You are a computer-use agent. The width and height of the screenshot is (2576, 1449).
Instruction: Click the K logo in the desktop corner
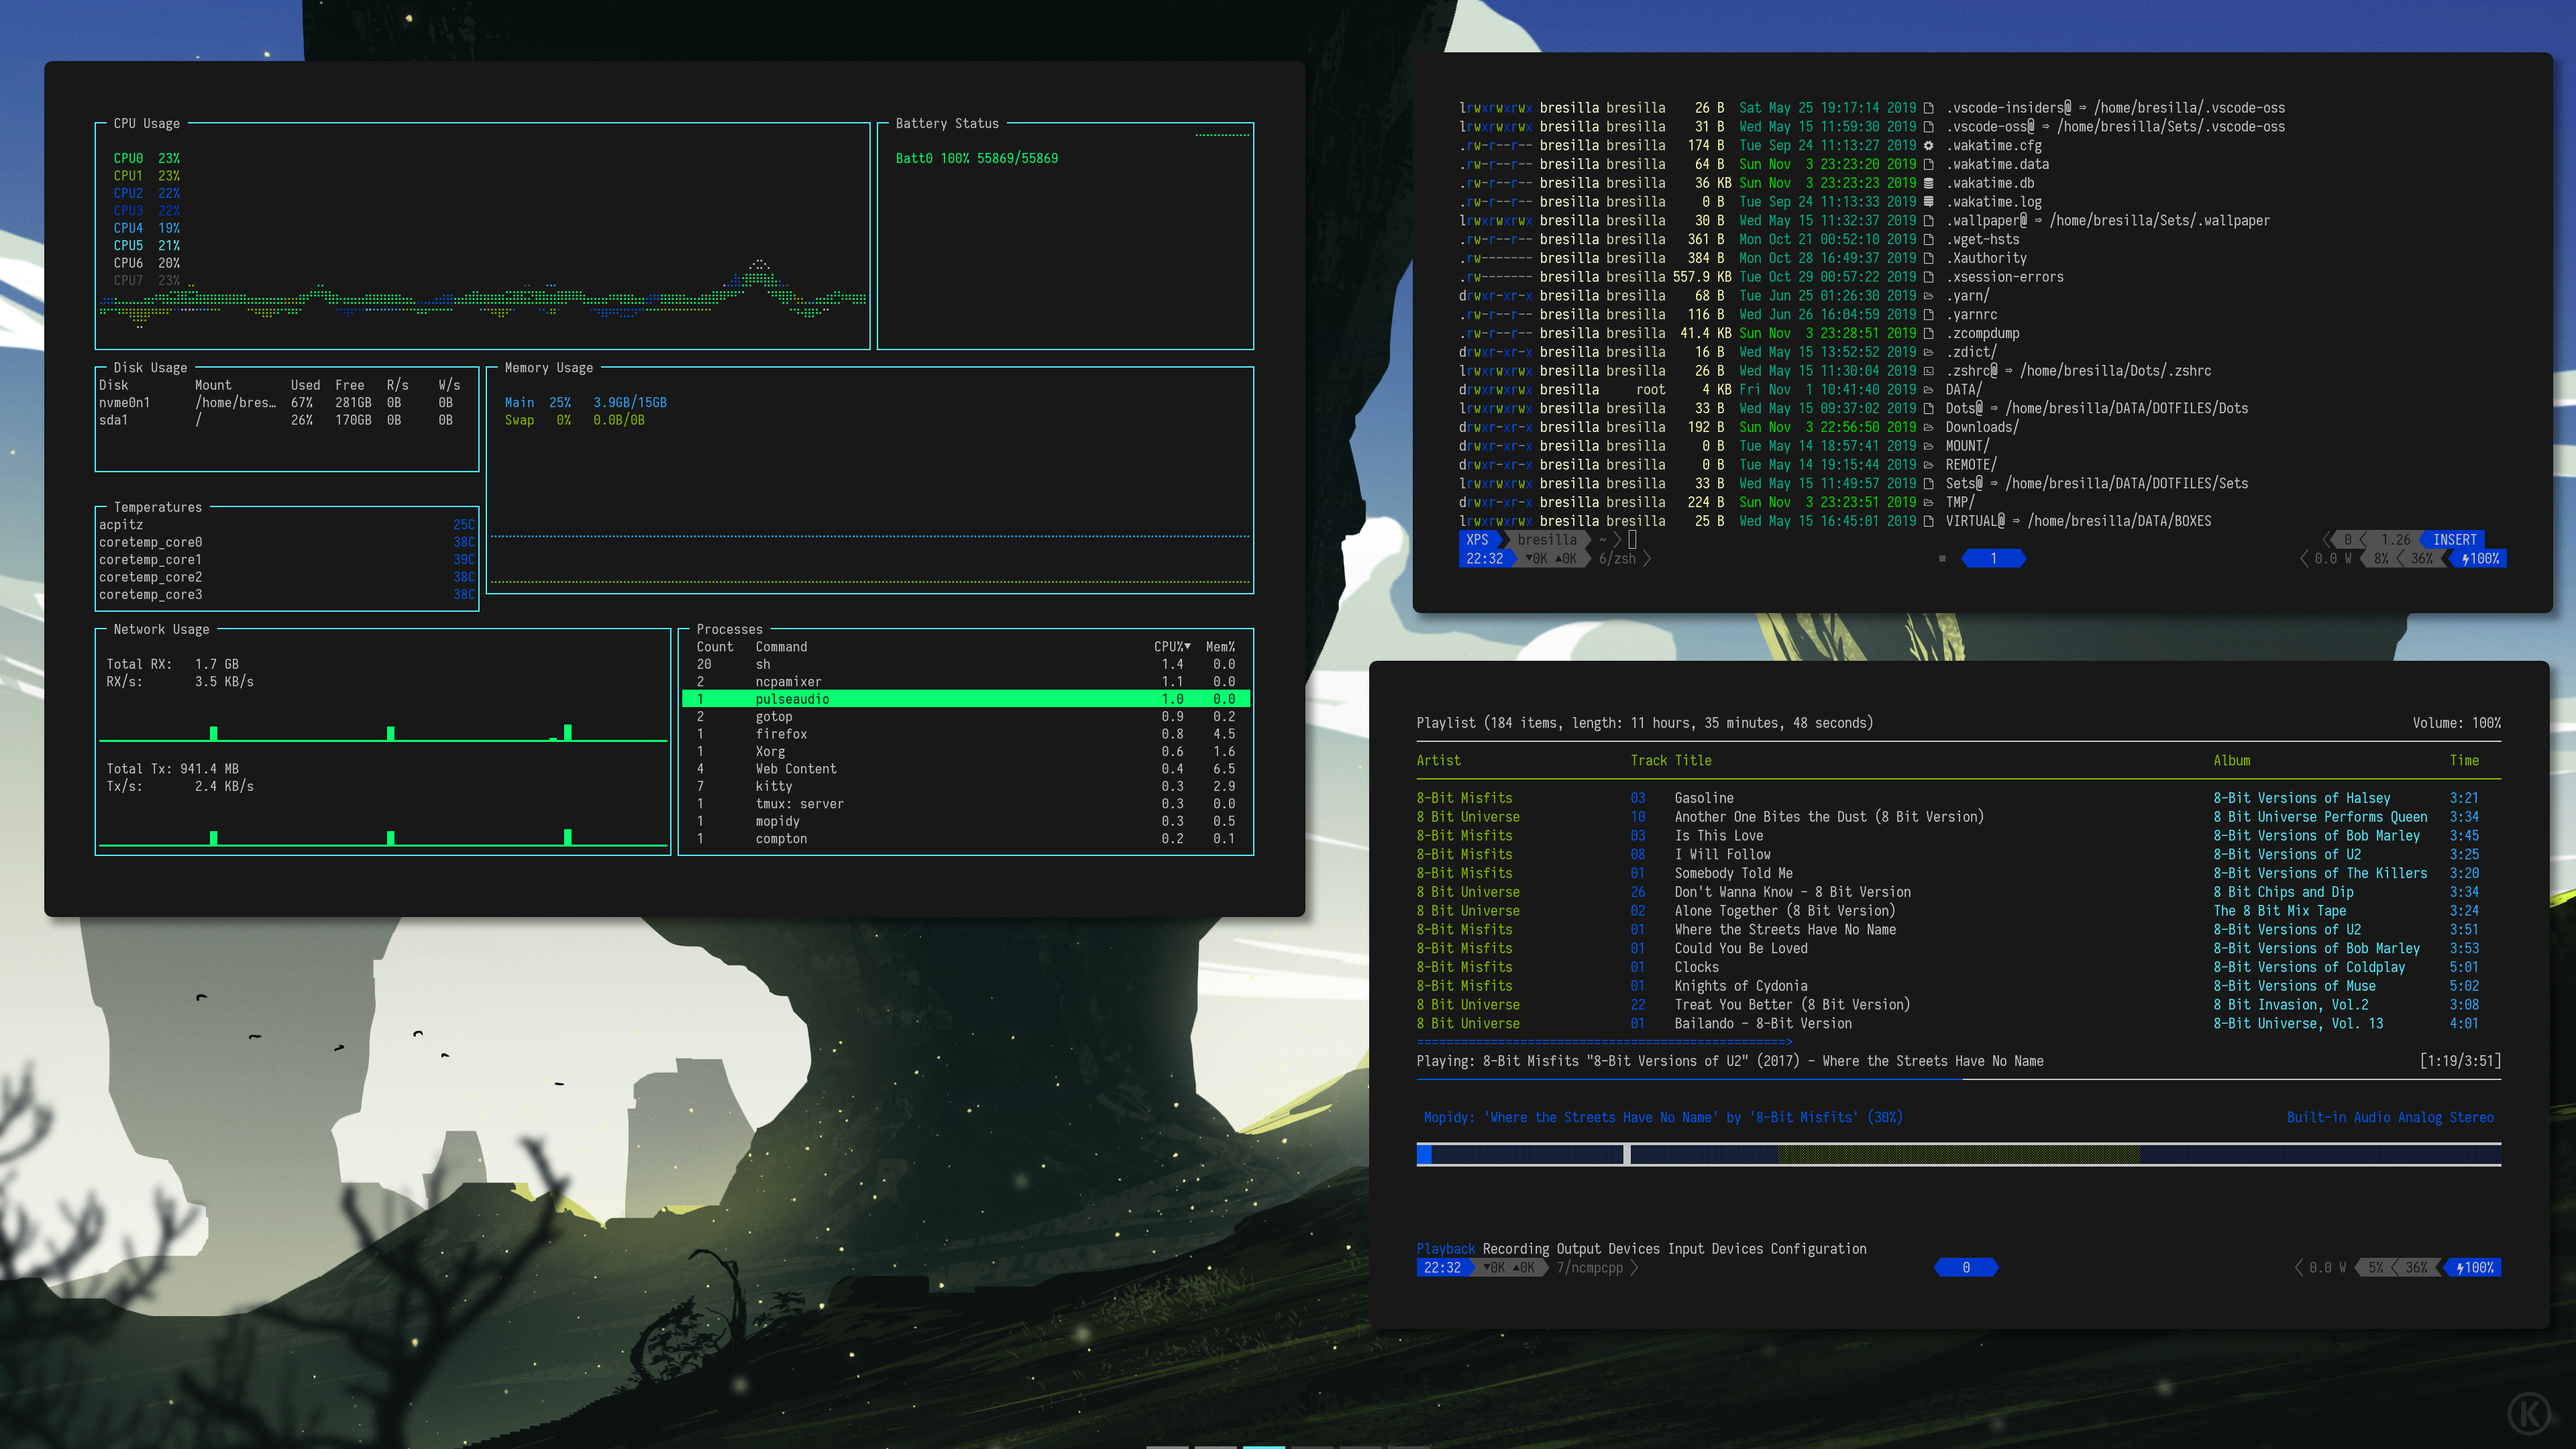tap(2529, 1413)
